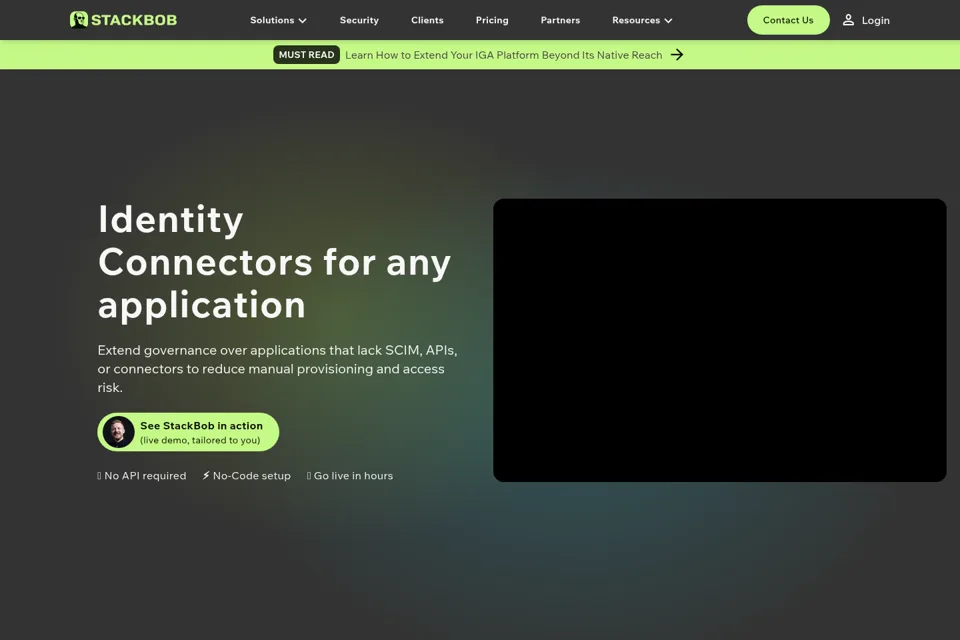Click See StackBob in action button

pyautogui.click(x=188, y=432)
